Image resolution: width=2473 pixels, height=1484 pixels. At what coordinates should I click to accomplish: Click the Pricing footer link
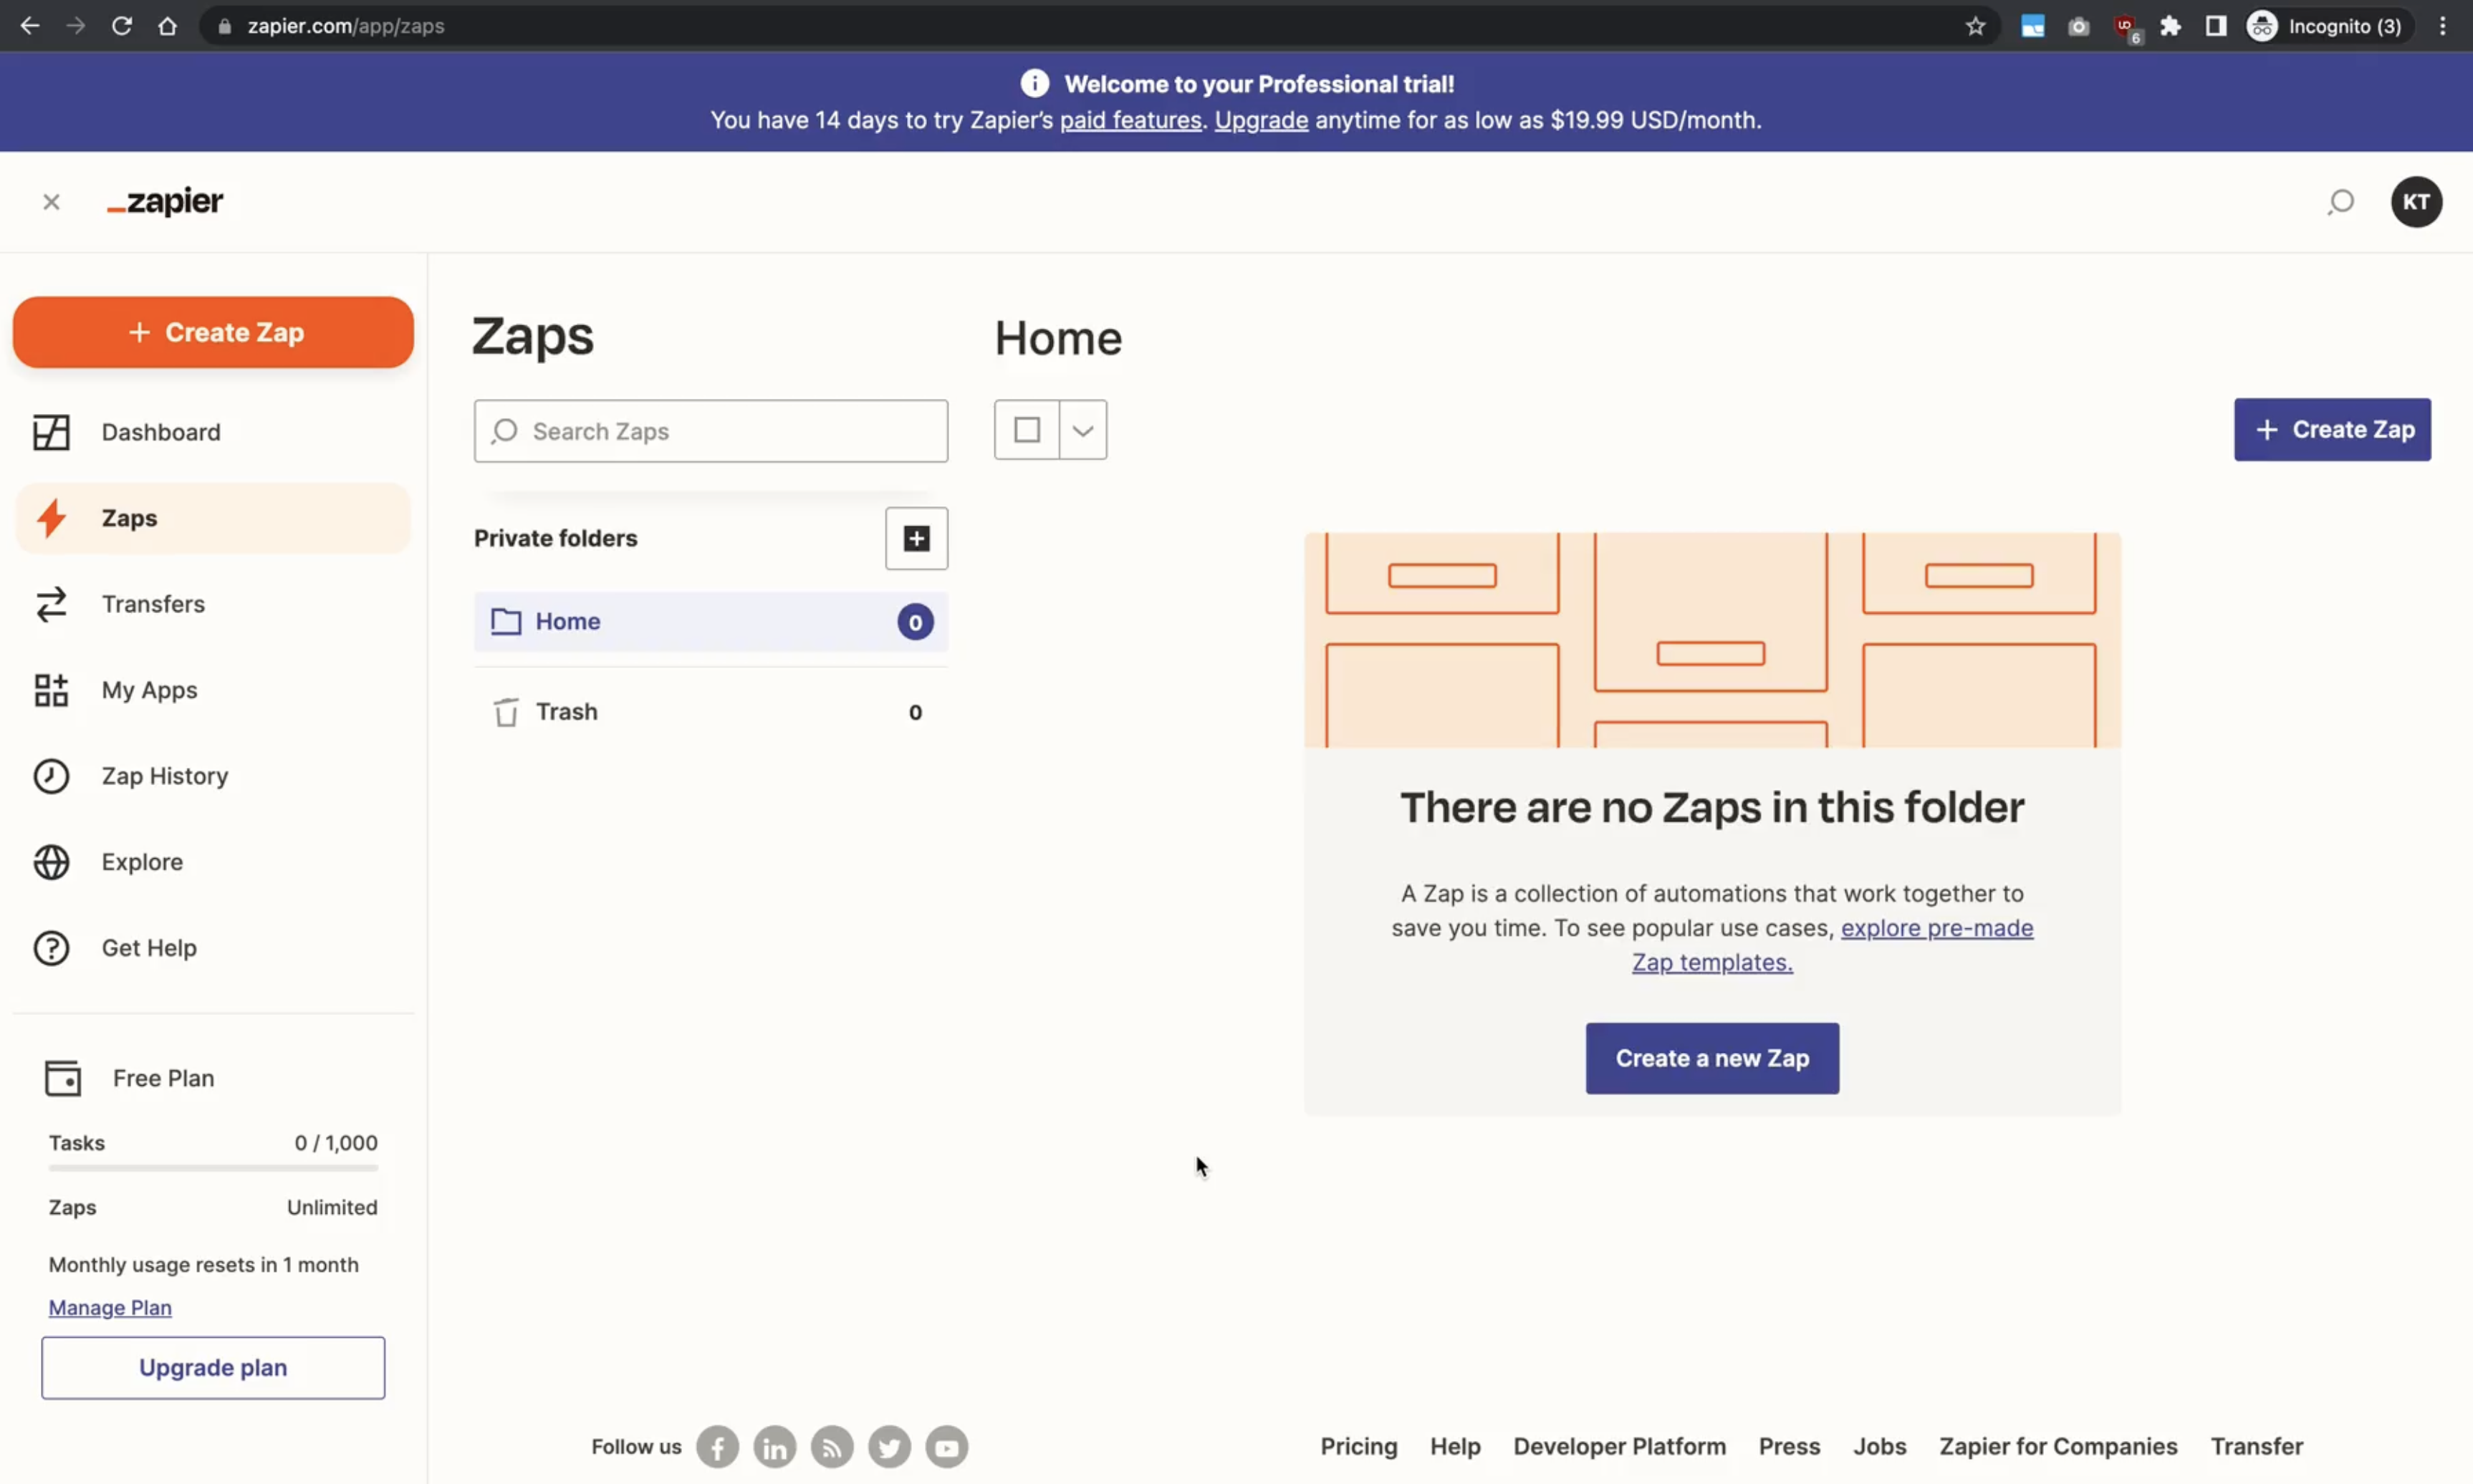pyautogui.click(x=1359, y=1446)
